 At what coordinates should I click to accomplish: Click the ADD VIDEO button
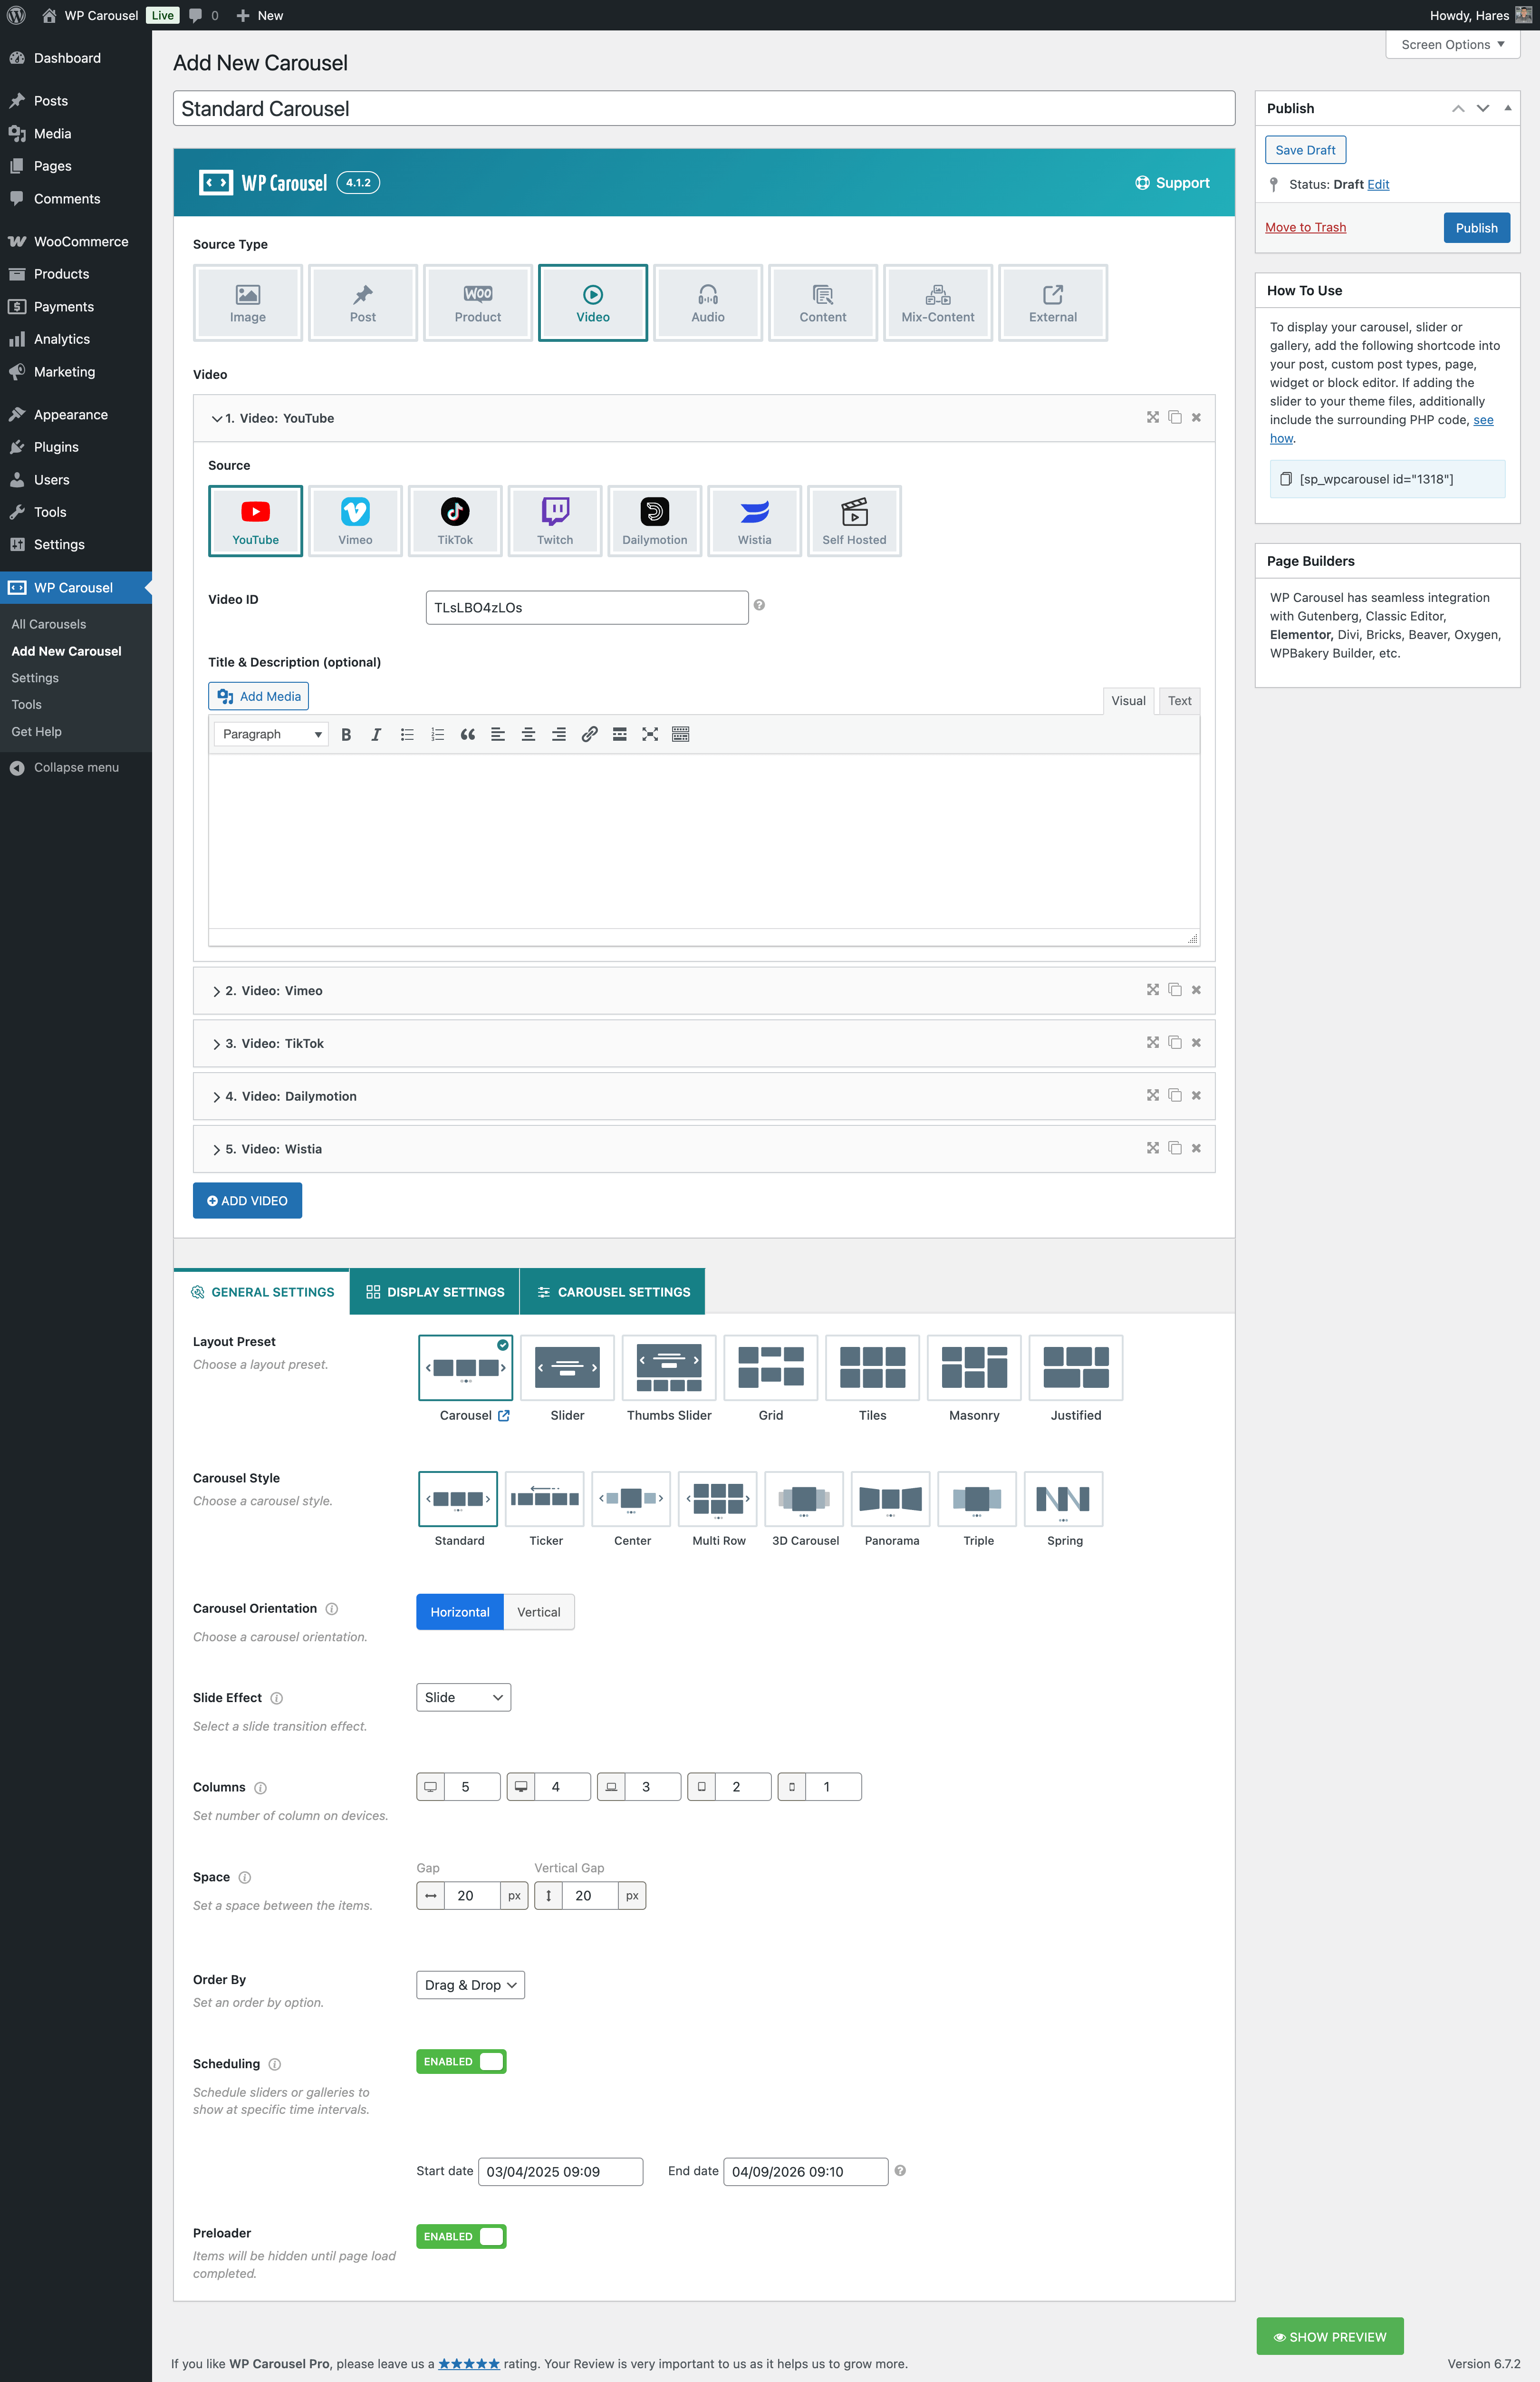(x=247, y=1201)
